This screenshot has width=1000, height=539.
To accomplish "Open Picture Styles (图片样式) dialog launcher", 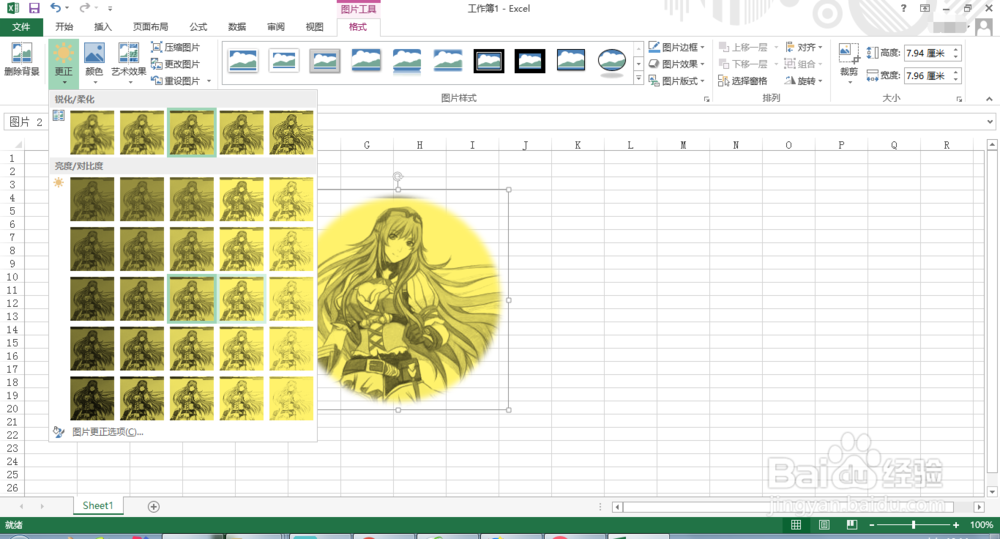I will 706,99.
